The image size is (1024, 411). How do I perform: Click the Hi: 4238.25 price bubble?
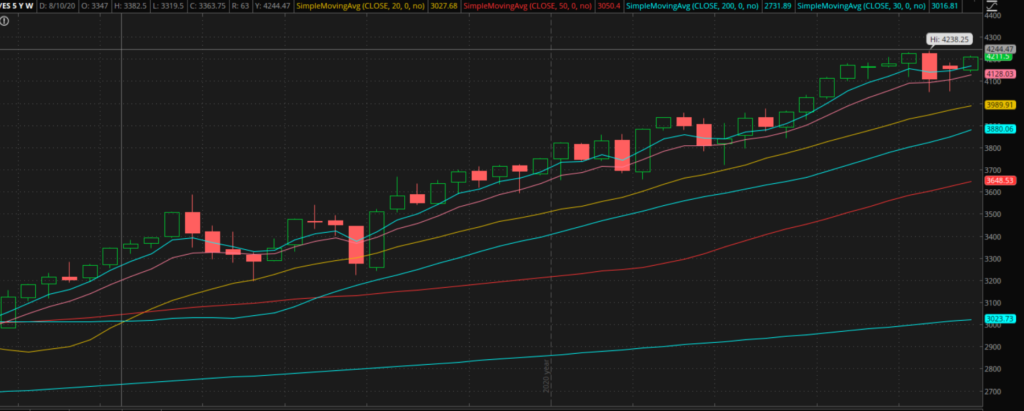950,39
